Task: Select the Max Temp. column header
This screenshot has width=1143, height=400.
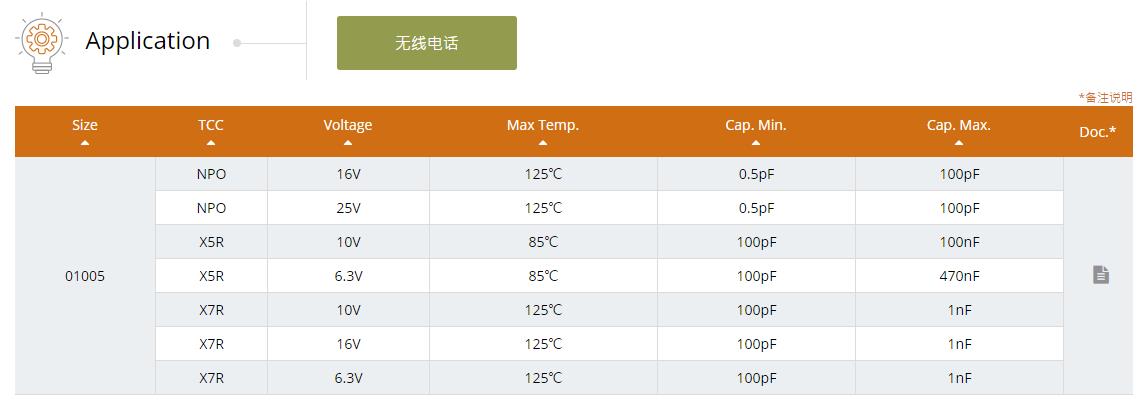Action: click(542, 125)
